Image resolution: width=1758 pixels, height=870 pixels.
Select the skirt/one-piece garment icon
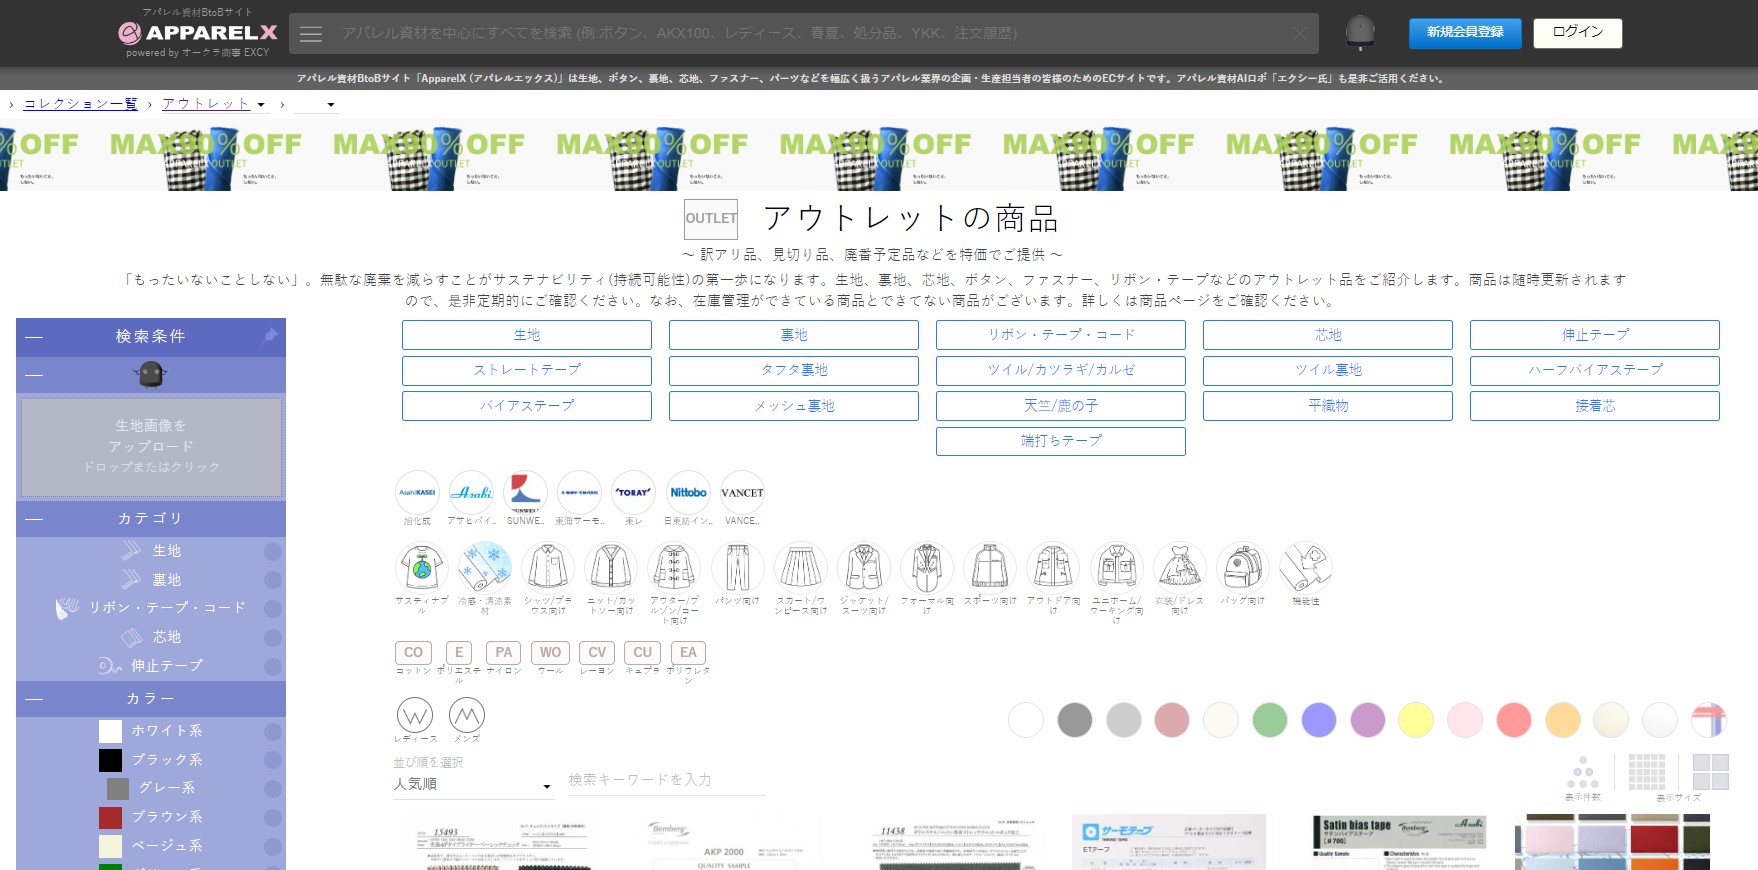click(800, 567)
